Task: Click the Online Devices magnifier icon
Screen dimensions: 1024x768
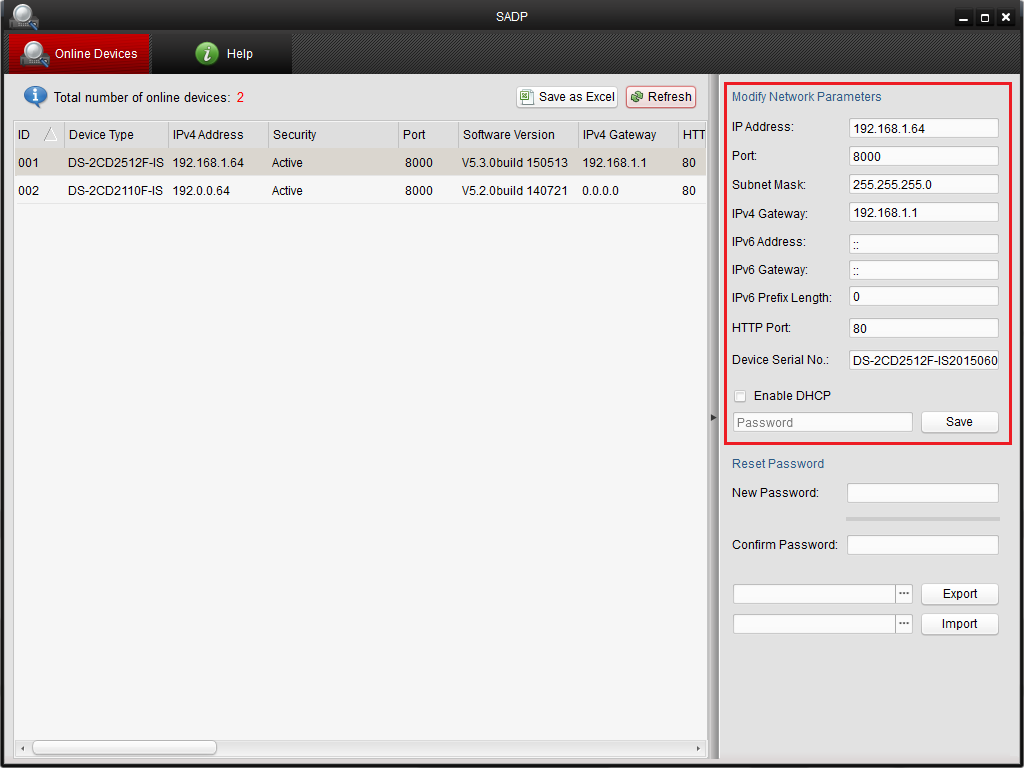Action: coord(31,51)
